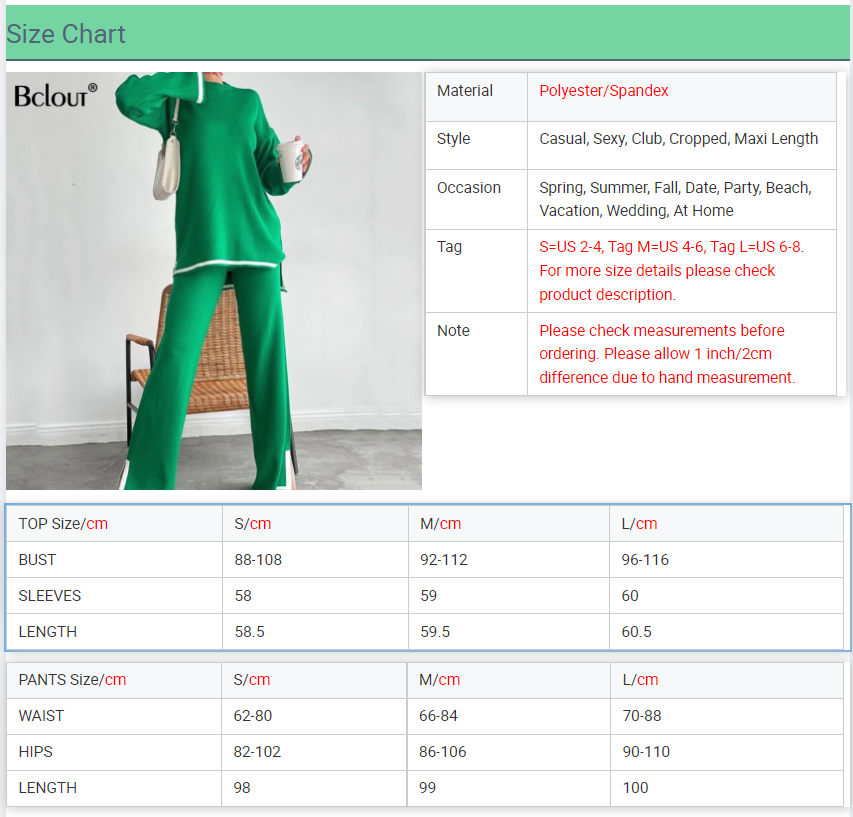Click the BUST value 96-116
Image resolution: width=853 pixels, height=817 pixels.
click(x=645, y=560)
